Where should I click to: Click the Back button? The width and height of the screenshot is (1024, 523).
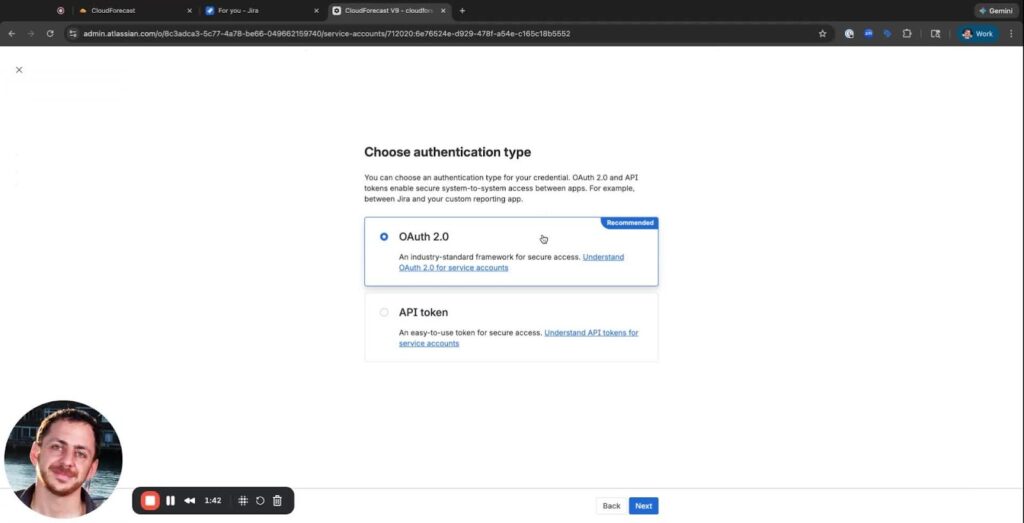[611, 506]
